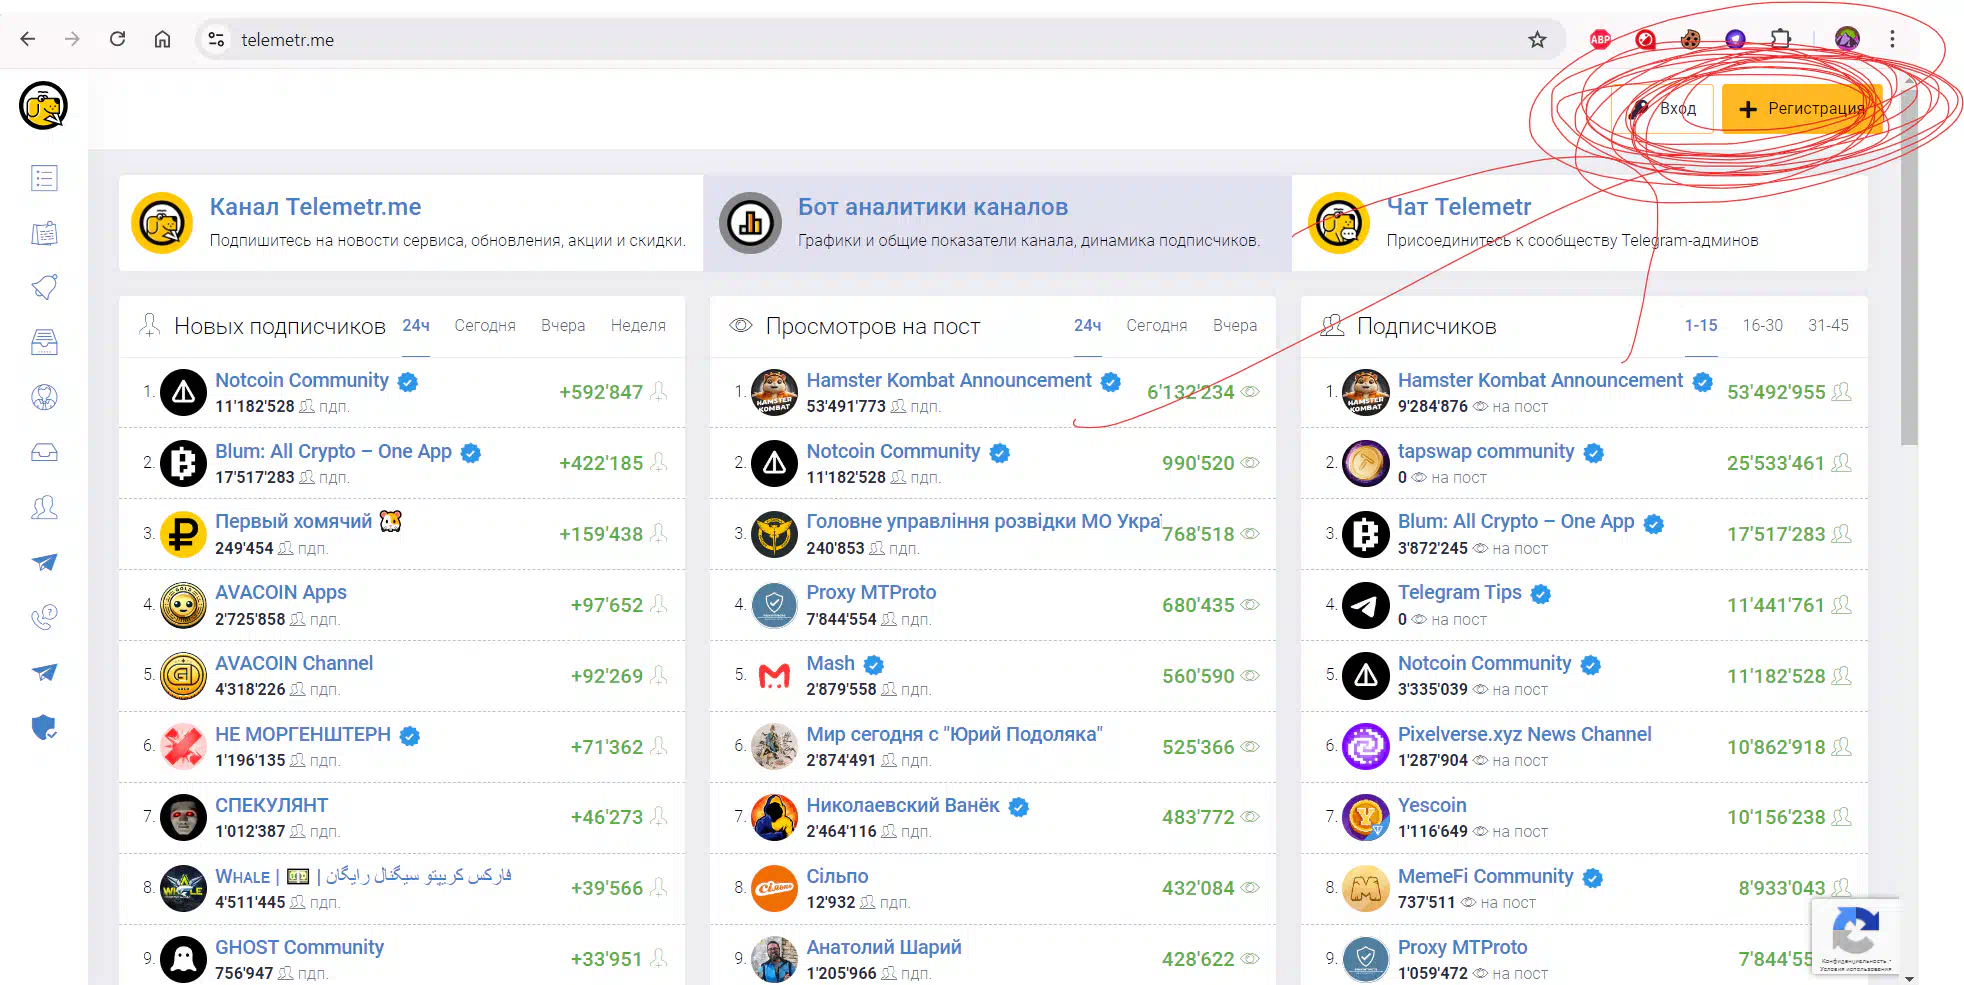Open the browser extensions puzzle menu
Viewport: 1964px width, 985px height.
(x=1780, y=39)
